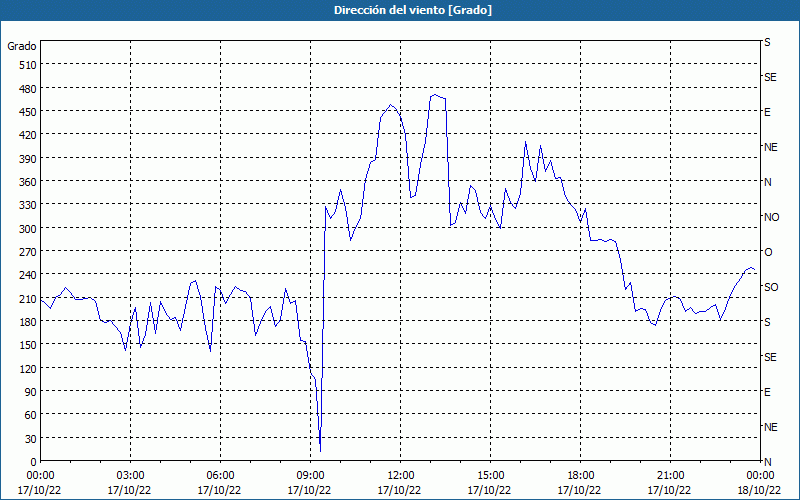This screenshot has width=800, height=500.
Task: Click the 09:00 time label
Action: coord(310,476)
